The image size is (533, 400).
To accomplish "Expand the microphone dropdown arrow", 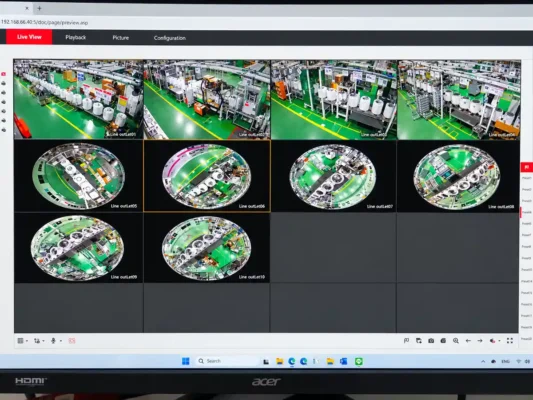I will click(x=61, y=341).
